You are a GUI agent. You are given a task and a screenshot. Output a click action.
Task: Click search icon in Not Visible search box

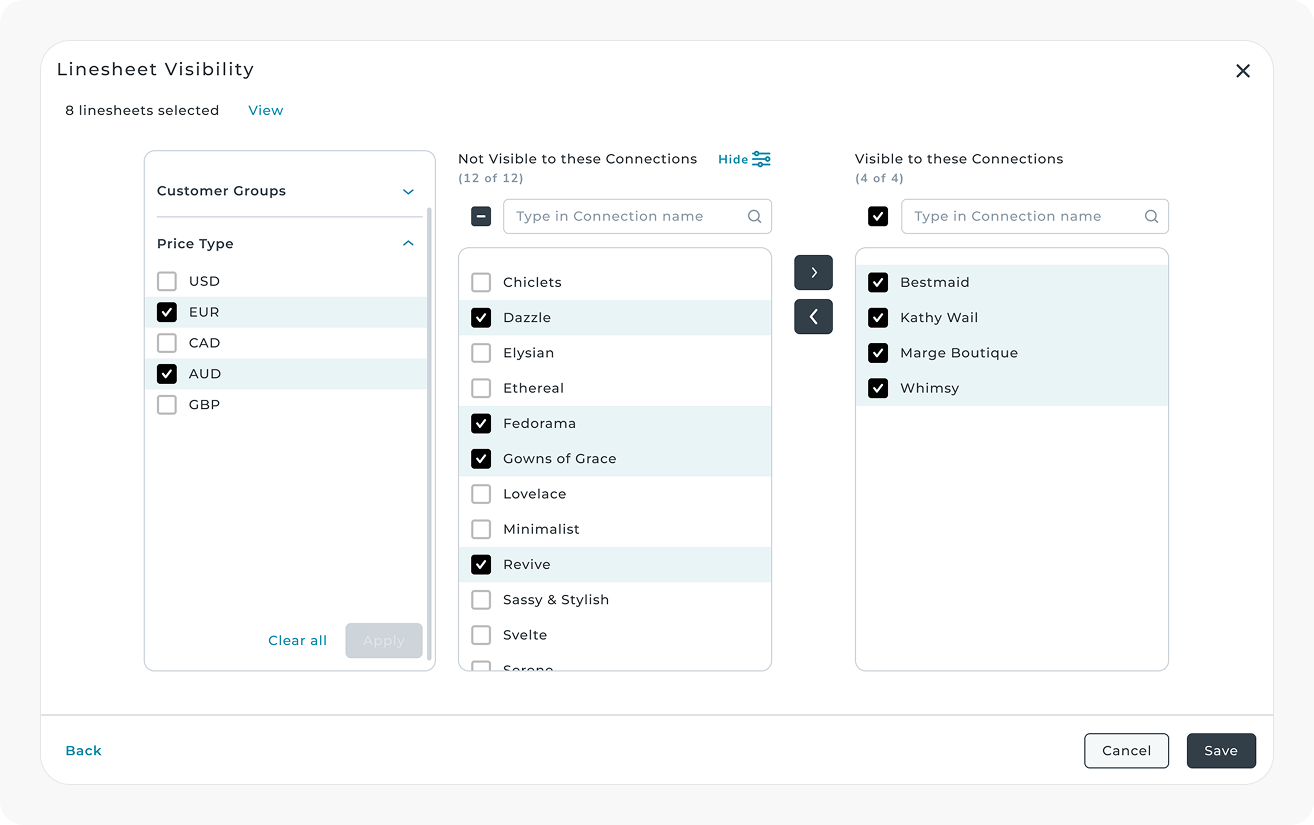[x=754, y=216]
